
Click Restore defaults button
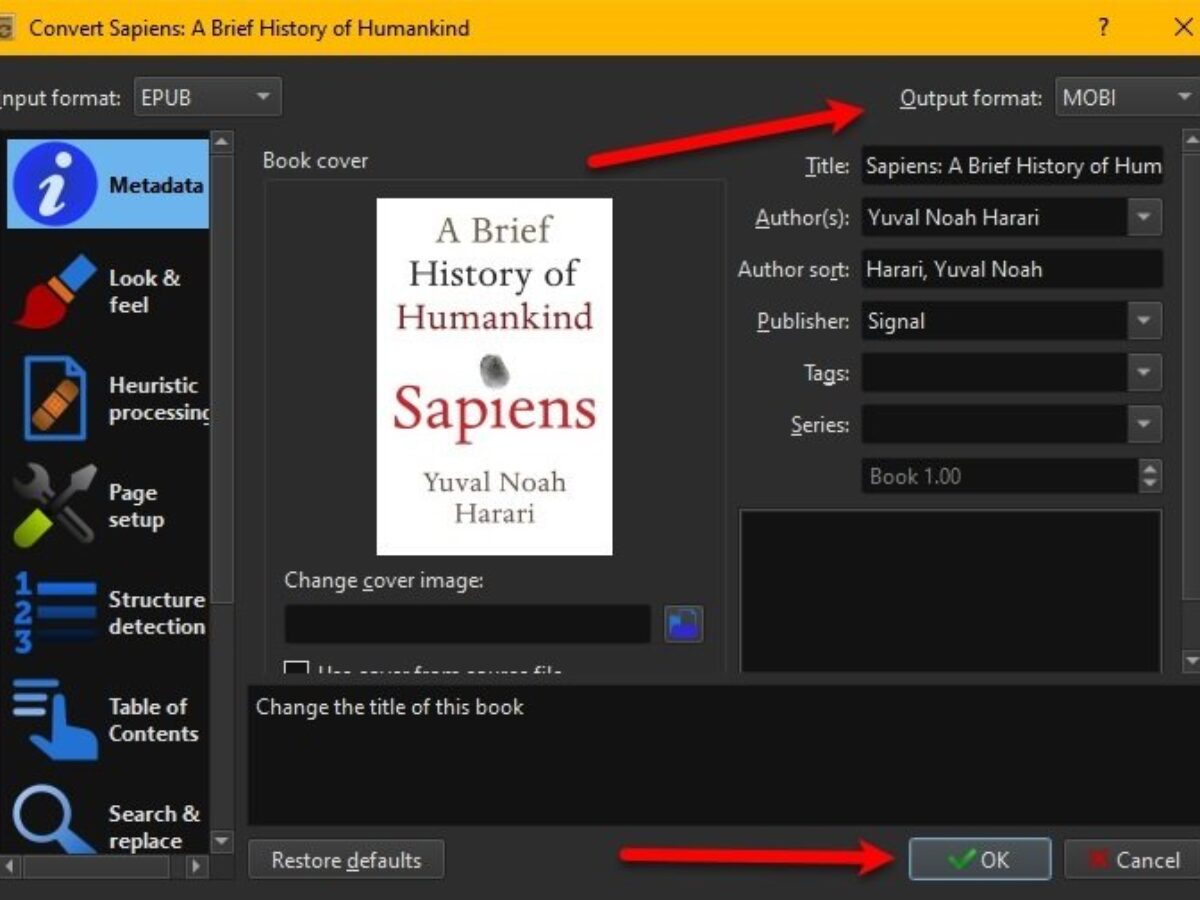coord(346,860)
